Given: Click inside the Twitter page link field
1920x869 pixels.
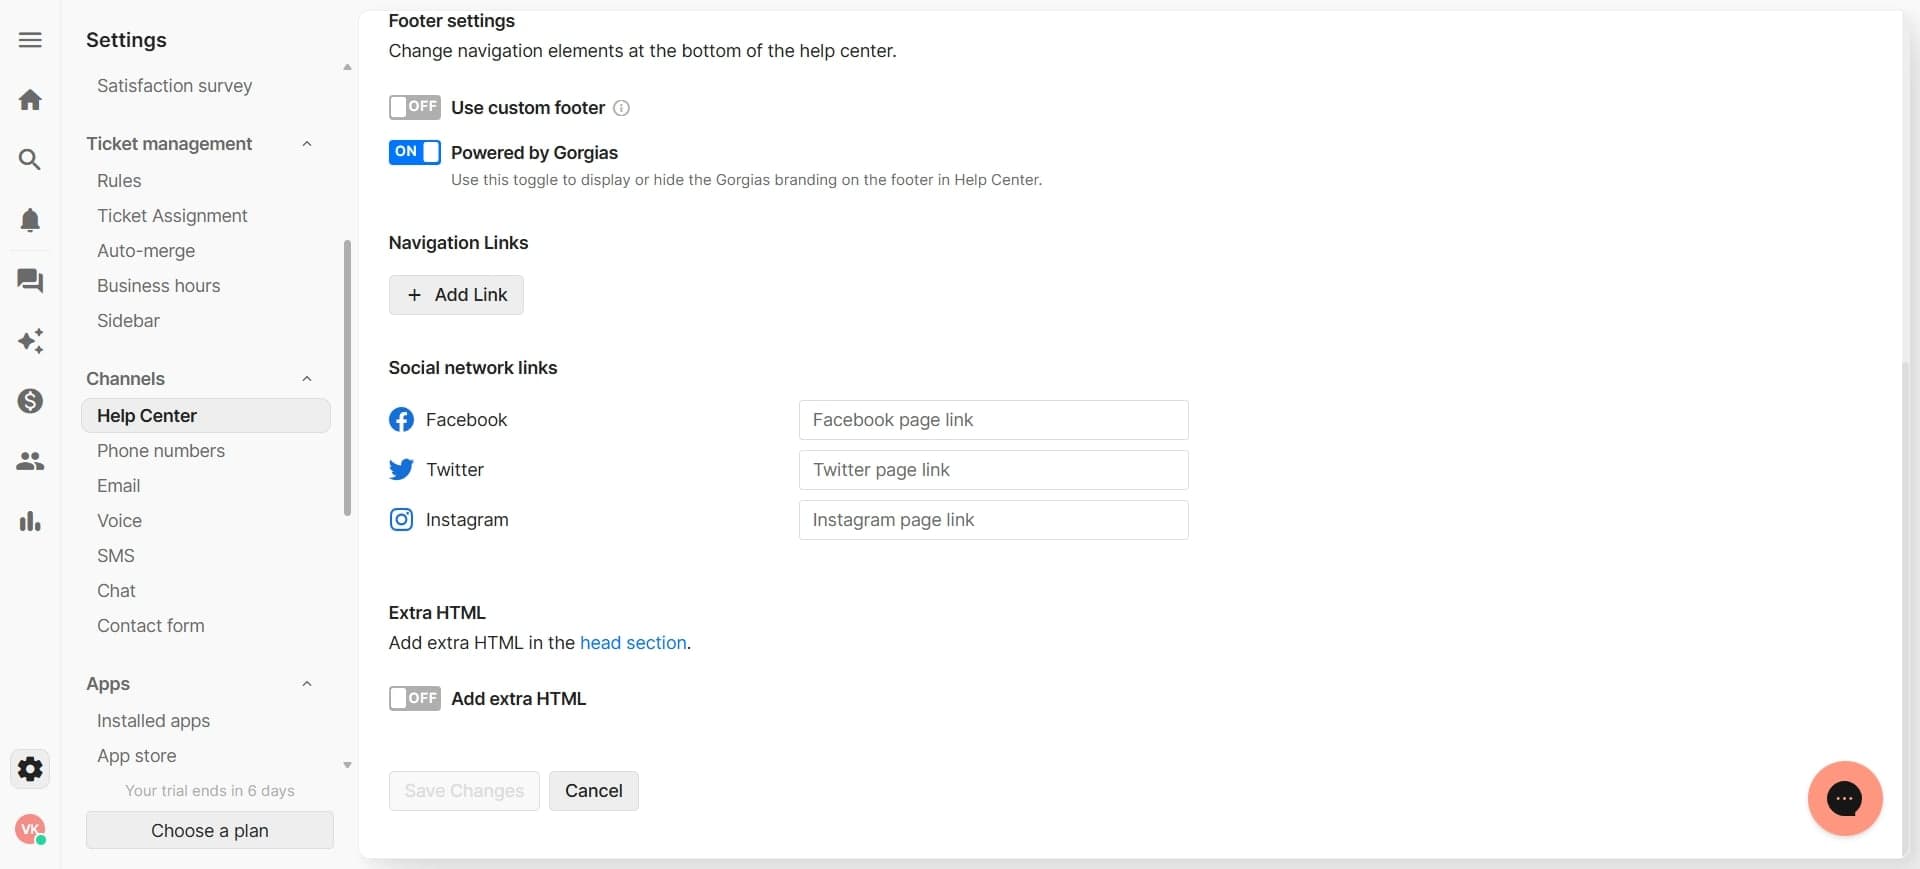Looking at the screenshot, I should [992, 470].
